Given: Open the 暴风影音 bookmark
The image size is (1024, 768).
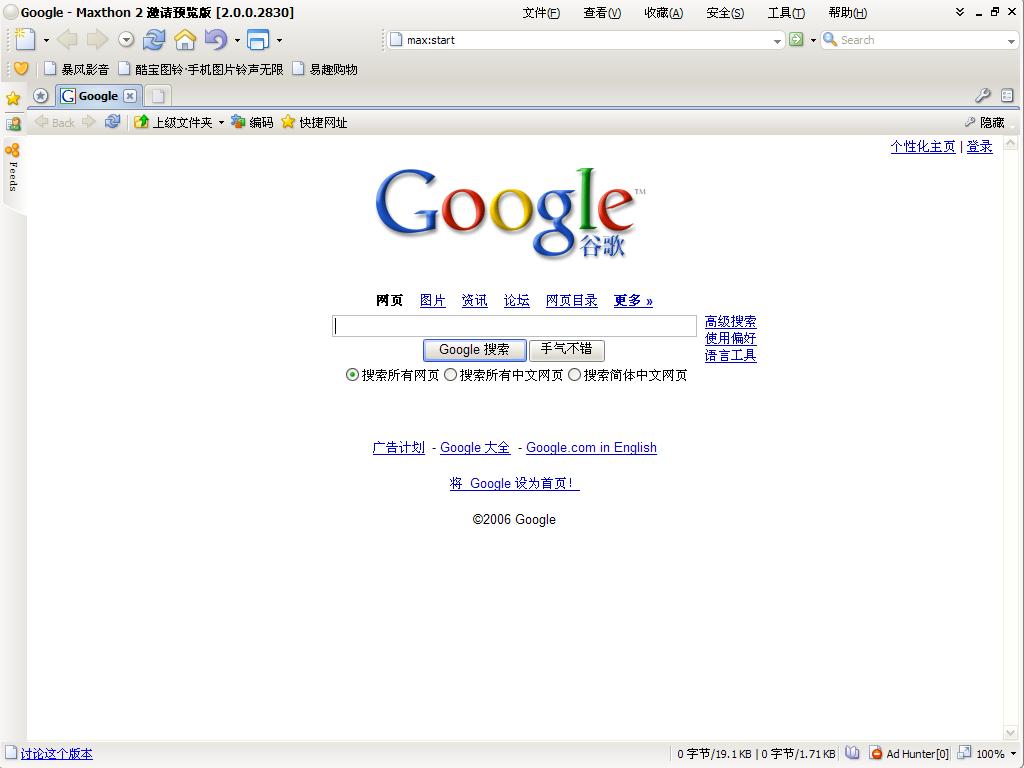Looking at the screenshot, I should click(x=76, y=69).
